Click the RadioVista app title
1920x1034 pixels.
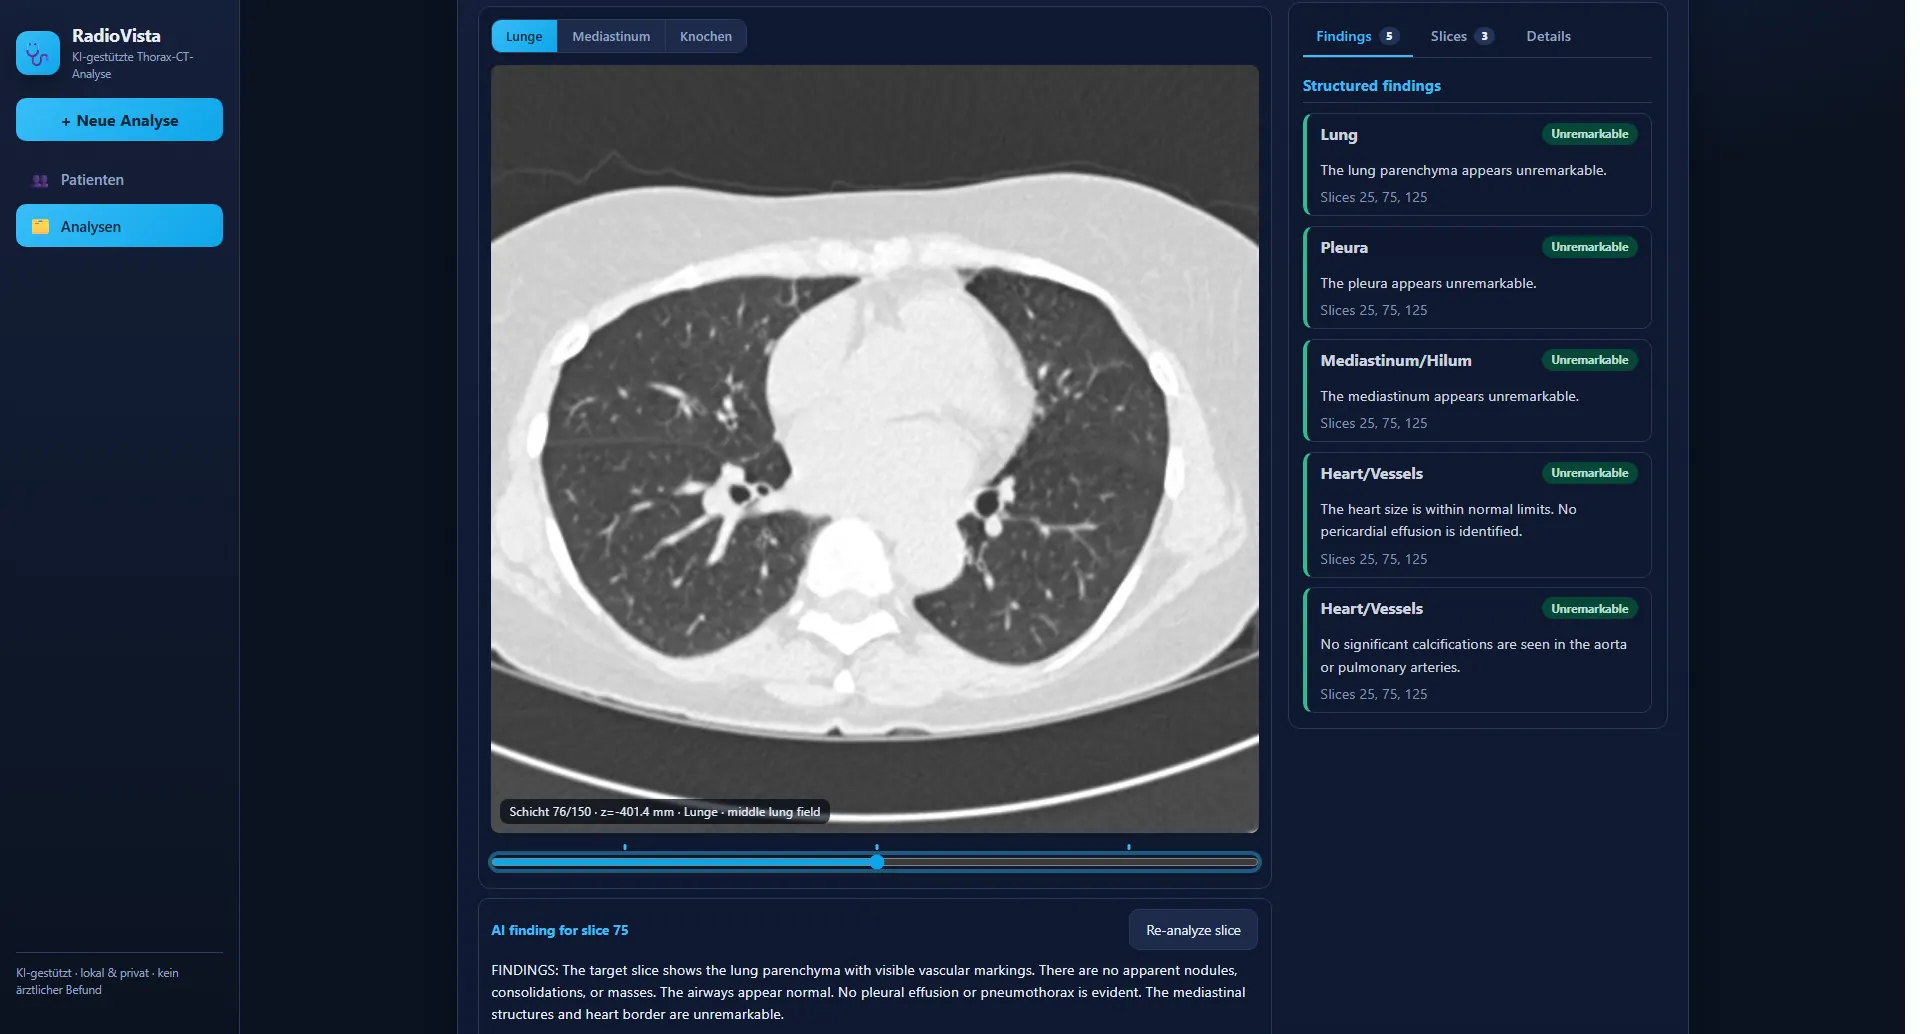pyautogui.click(x=116, y=35)
